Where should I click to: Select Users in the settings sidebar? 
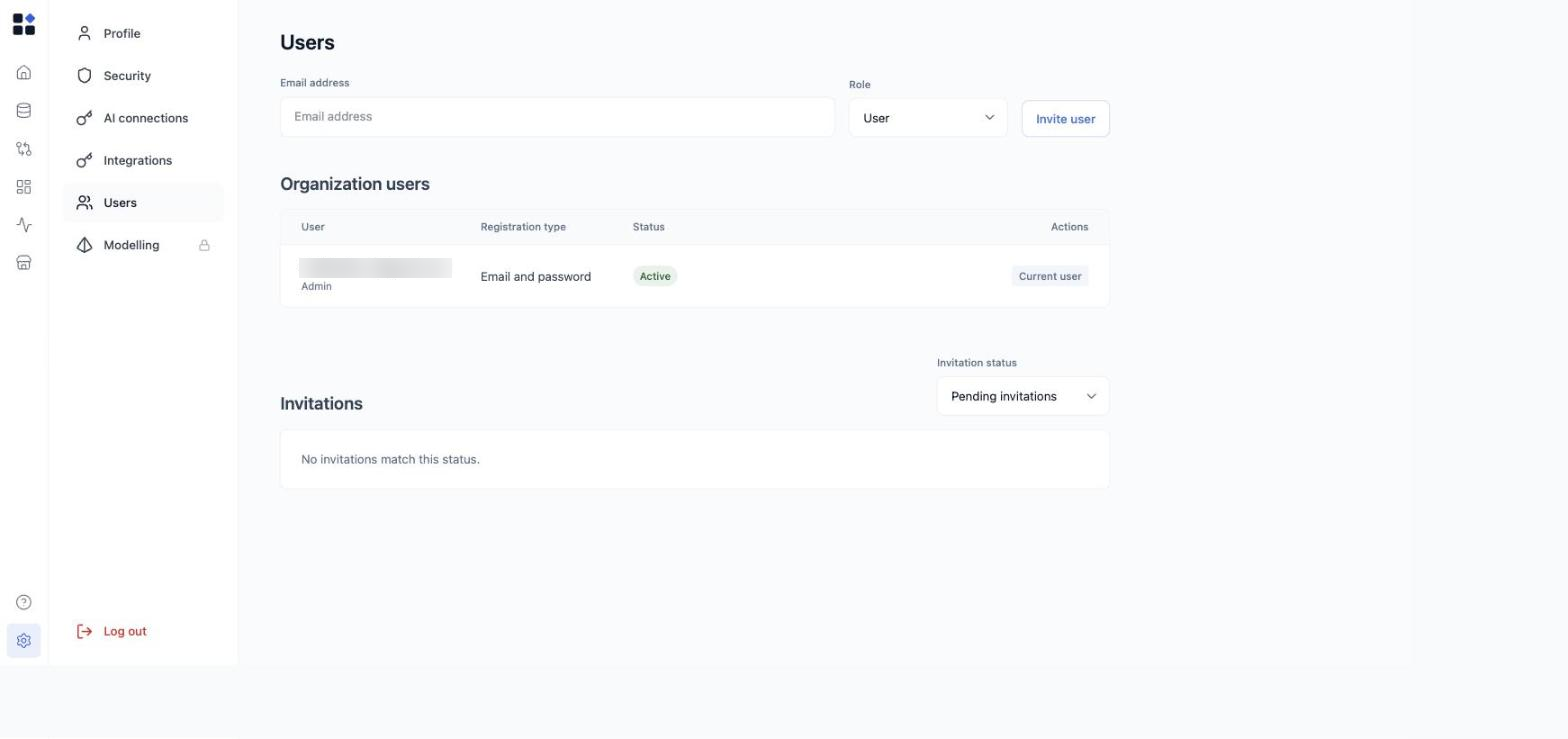pyautogui.click(x=143, y=203)
